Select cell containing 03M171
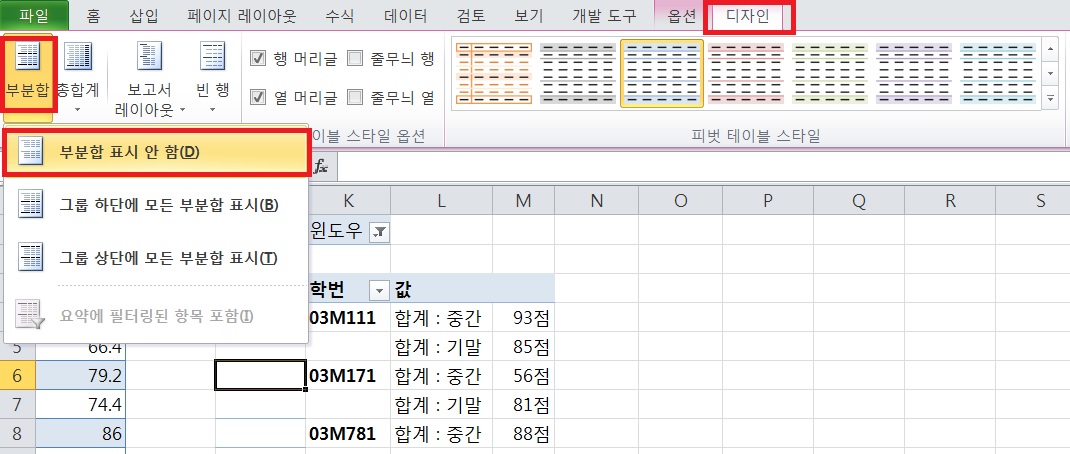Image resolution: width=1070 pixels, height=454 pixels. pos(348,376)
